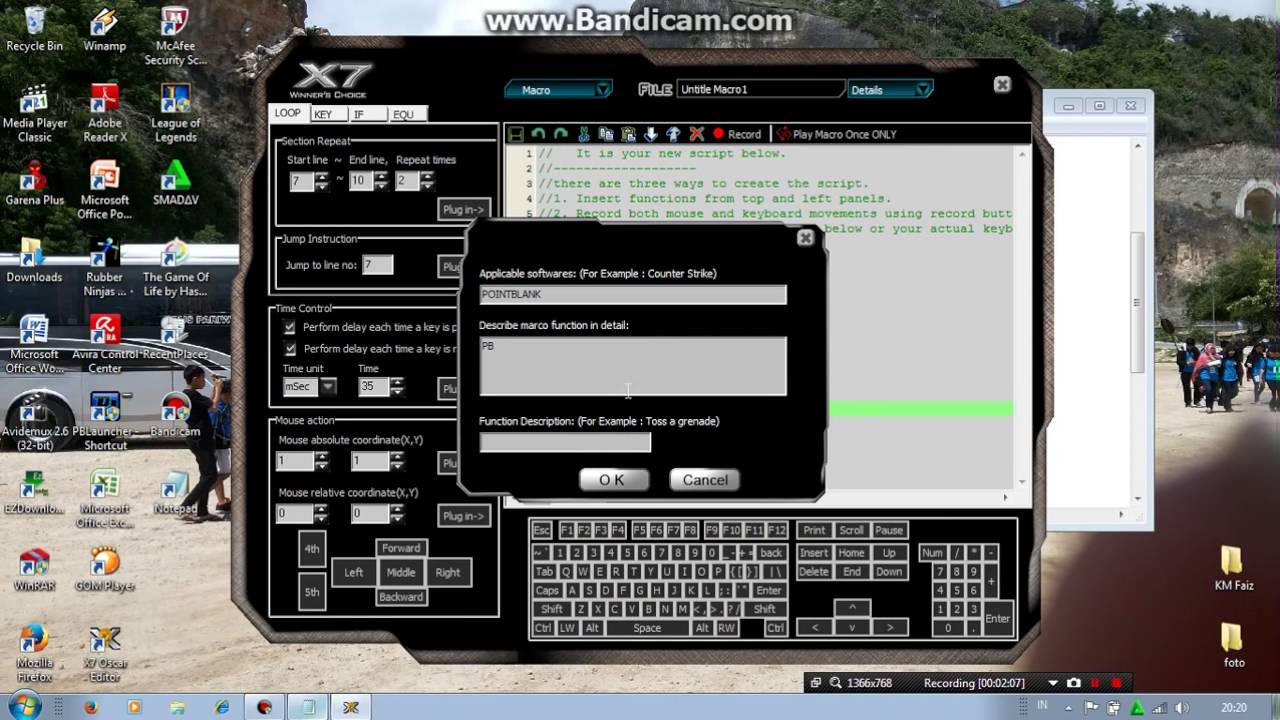Click Play Macro Once ONLY mode icon
This screenshot has width=1280, height=720.
click(784, 134)
